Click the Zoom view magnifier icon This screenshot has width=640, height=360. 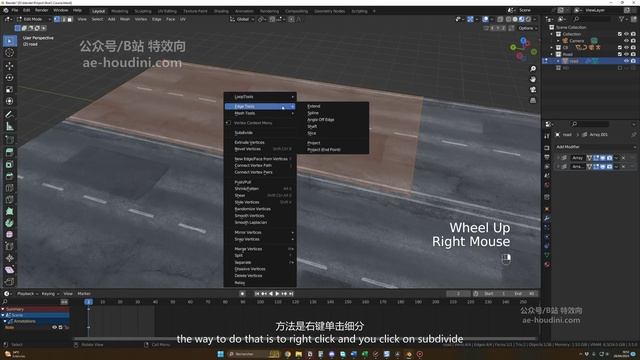[x=533, y=69]
